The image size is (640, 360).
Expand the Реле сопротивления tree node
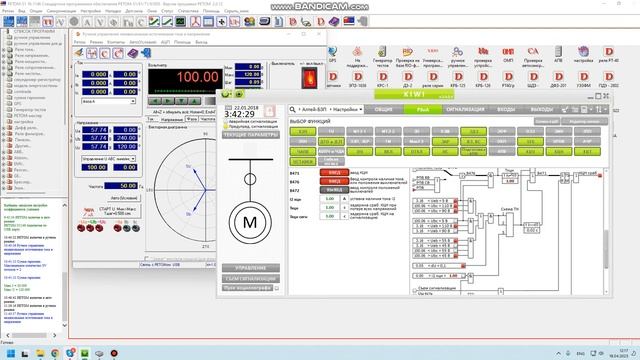4,68
